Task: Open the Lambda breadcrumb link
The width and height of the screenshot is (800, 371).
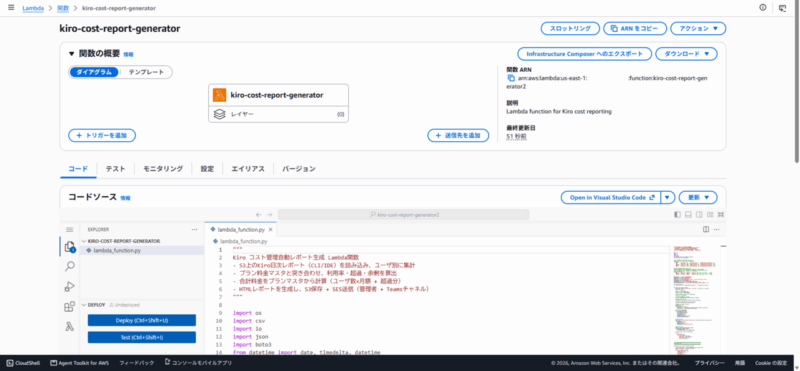Action: 33,8
